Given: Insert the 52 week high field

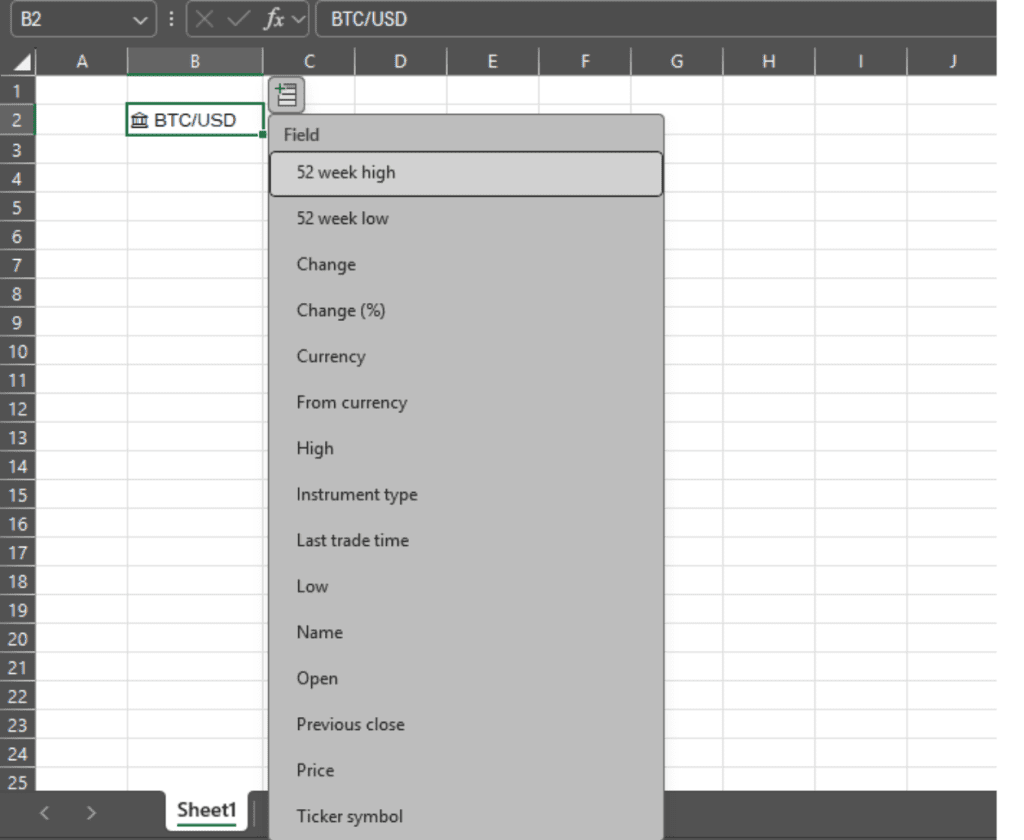Looking at the screenshot, I should click(x=345, y=172).
